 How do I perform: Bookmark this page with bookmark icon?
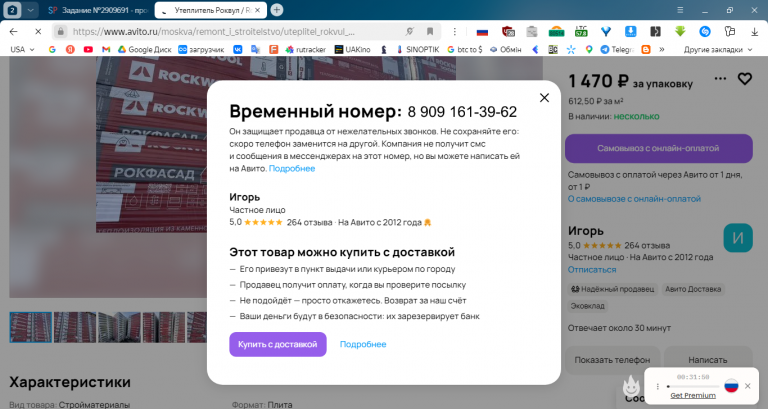430,31
